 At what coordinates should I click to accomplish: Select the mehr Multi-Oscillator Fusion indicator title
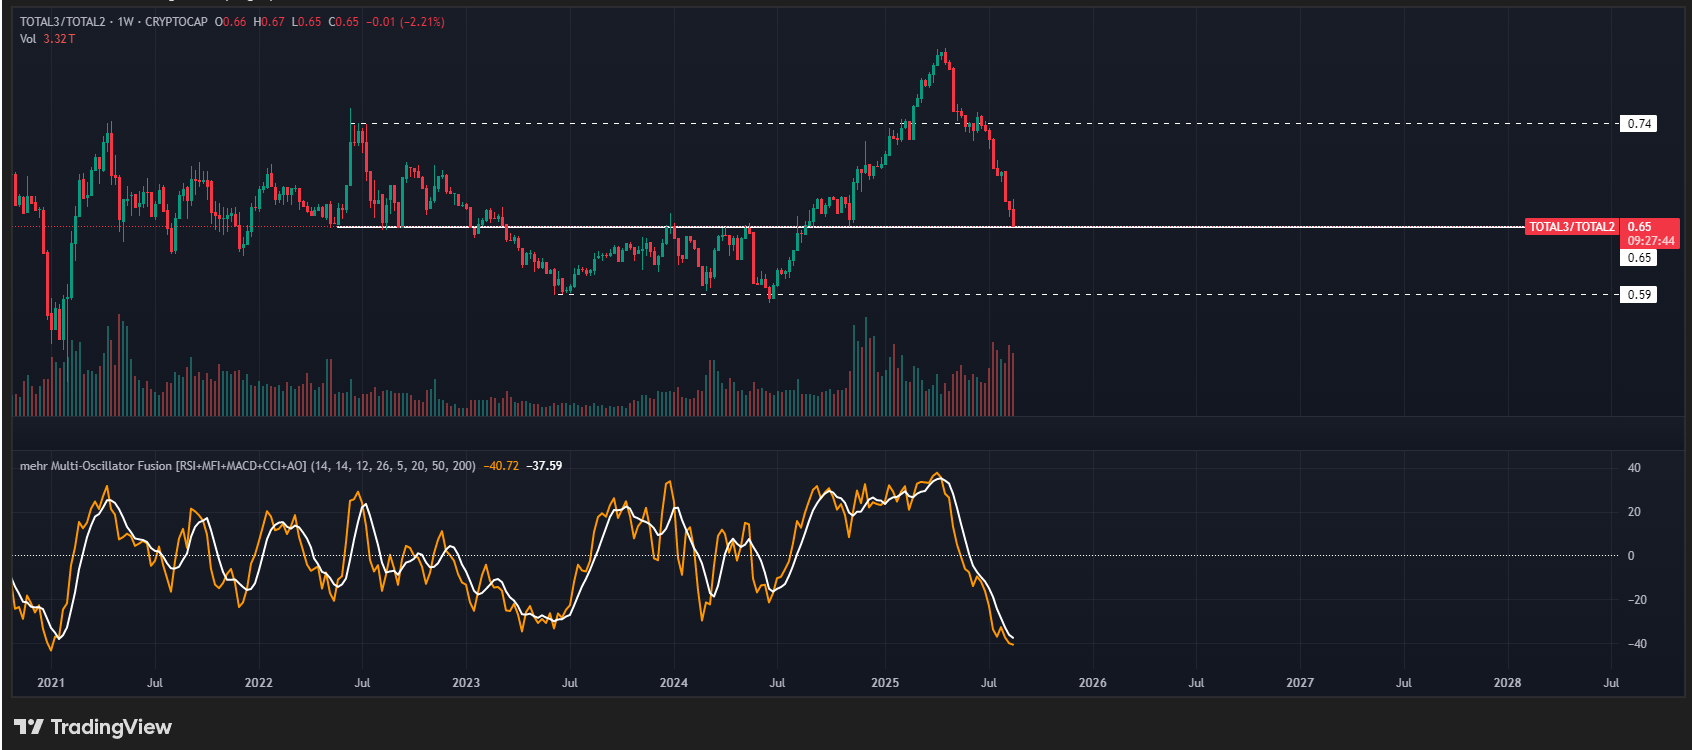pos(163,466)
